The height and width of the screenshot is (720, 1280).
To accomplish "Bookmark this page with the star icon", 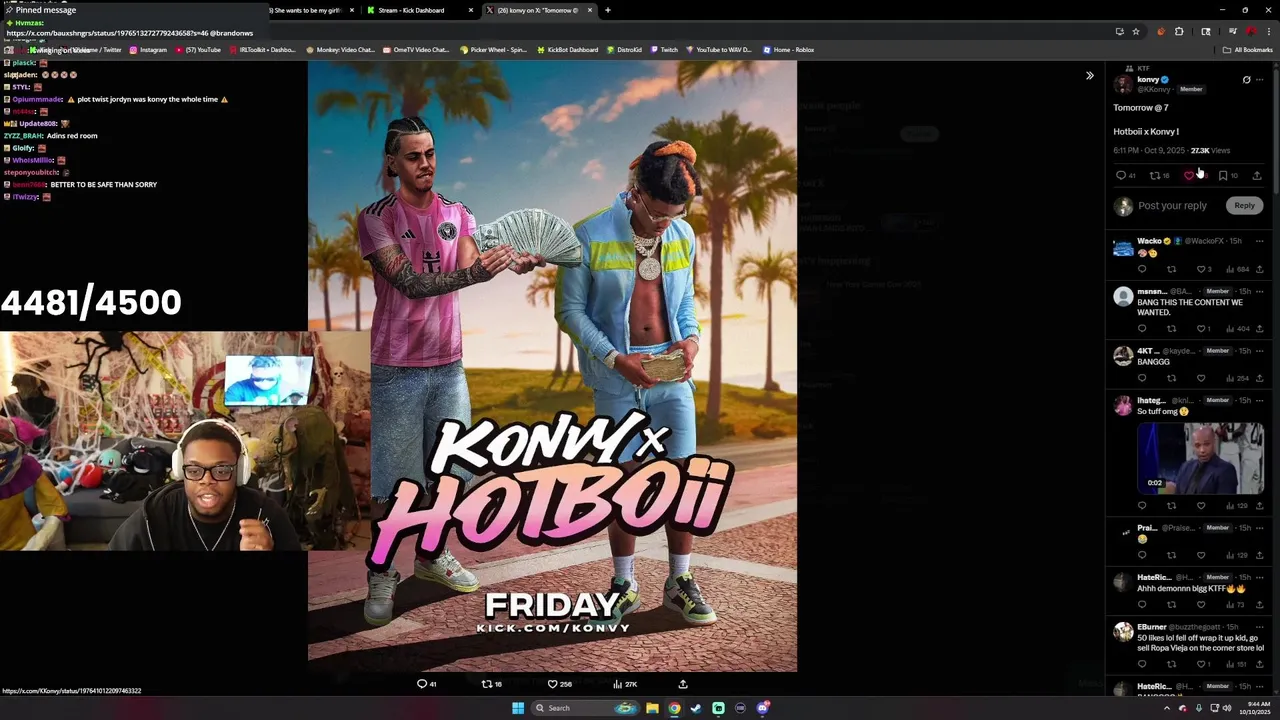I will [1136, 32].
